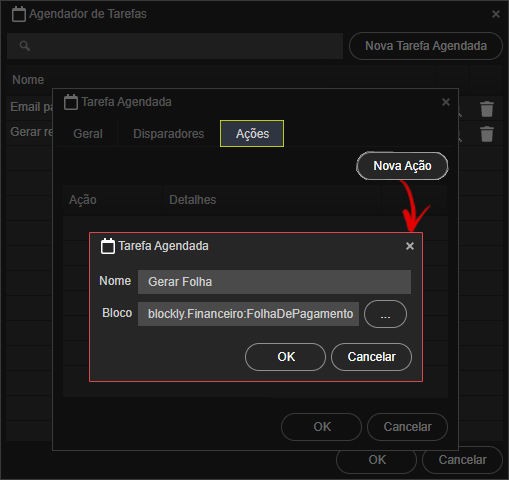This screenshot has width=509, height=480.
Task: Switch to the Geral tab
Action: [x=88, y=134]
